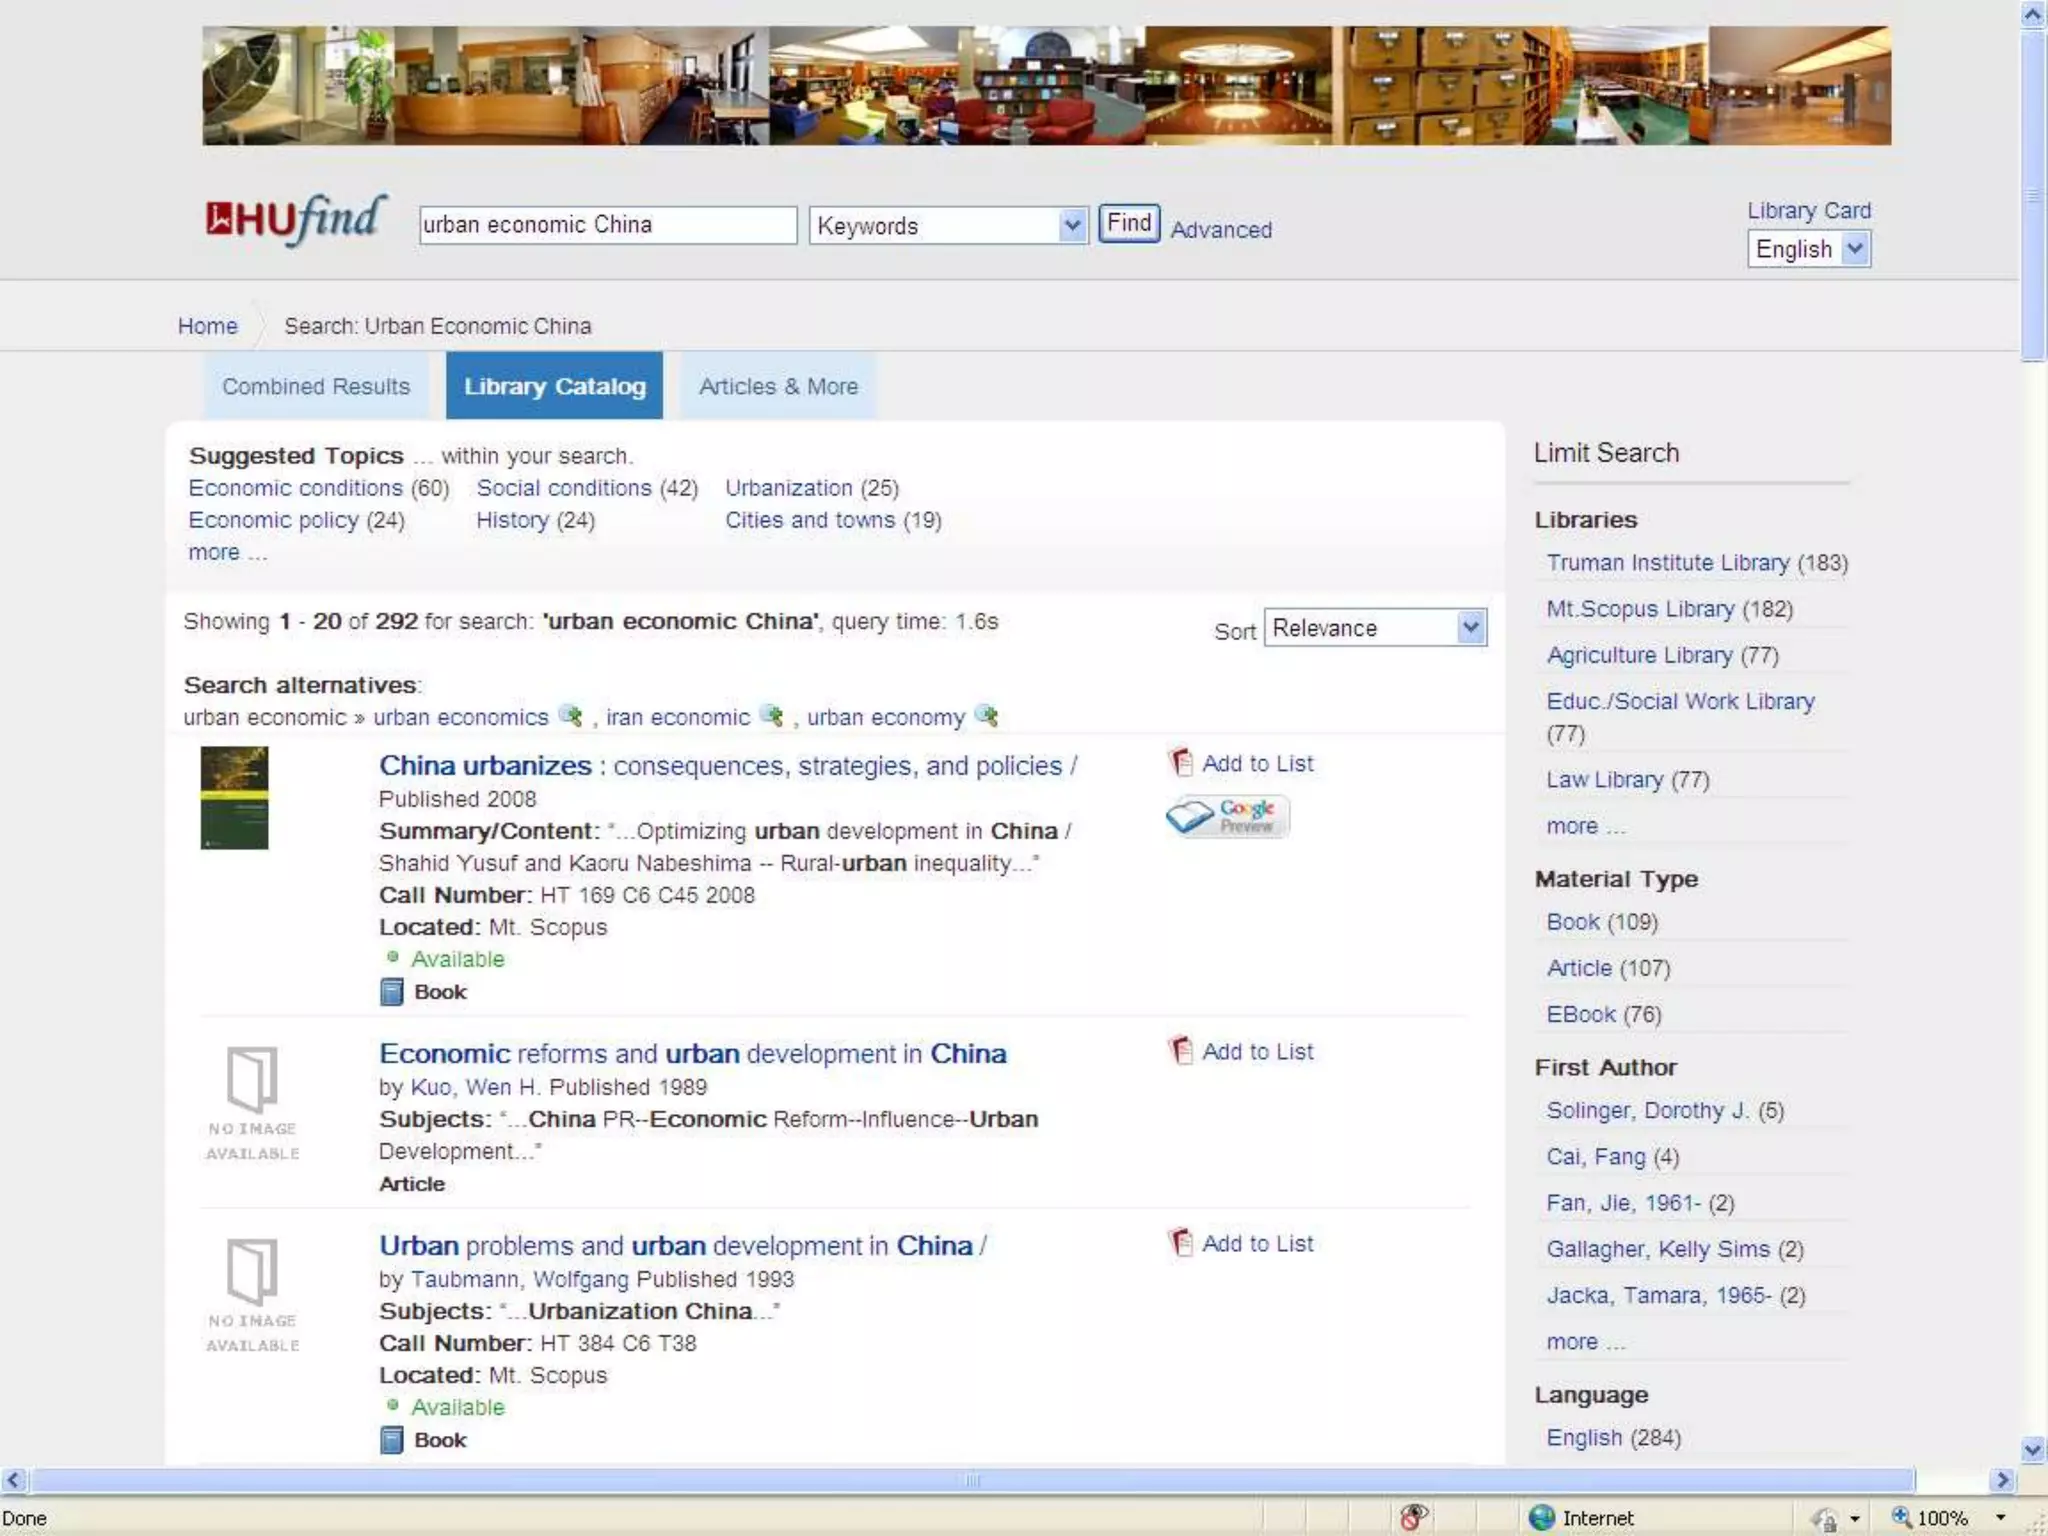The height and width of the screenshot is (1536, 2048).
Task: Switch to the Articles & More tab
Action: (x=778, y=386)
